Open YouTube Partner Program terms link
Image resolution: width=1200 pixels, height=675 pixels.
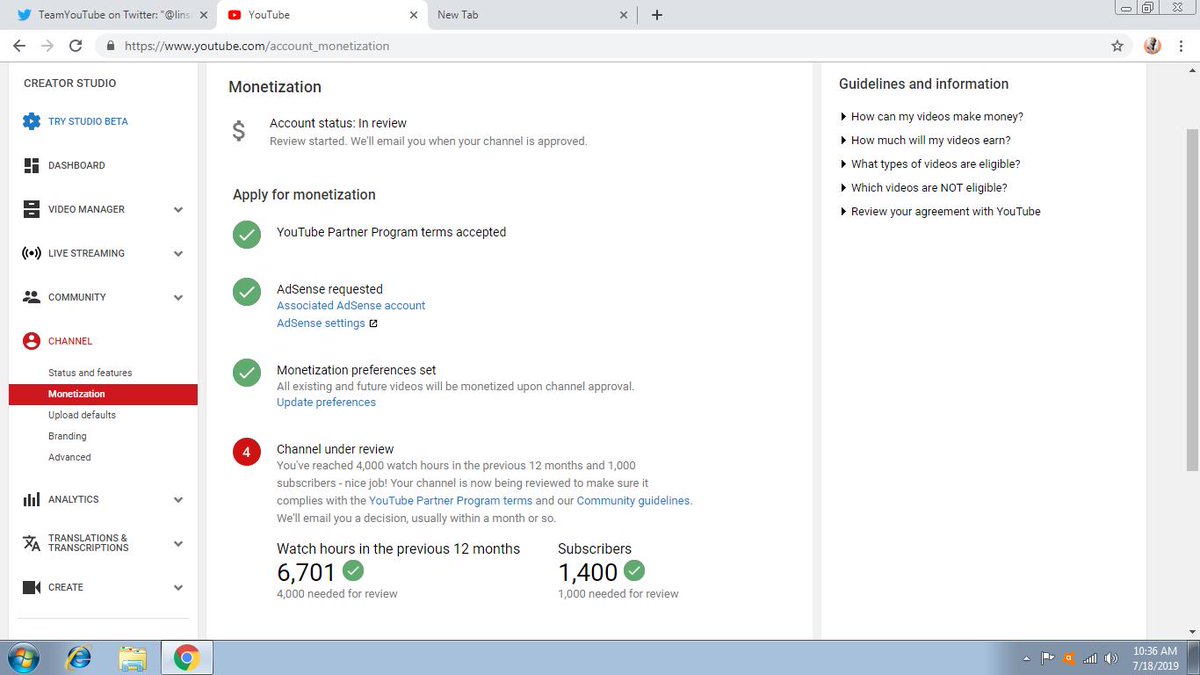tap(451, 500)
